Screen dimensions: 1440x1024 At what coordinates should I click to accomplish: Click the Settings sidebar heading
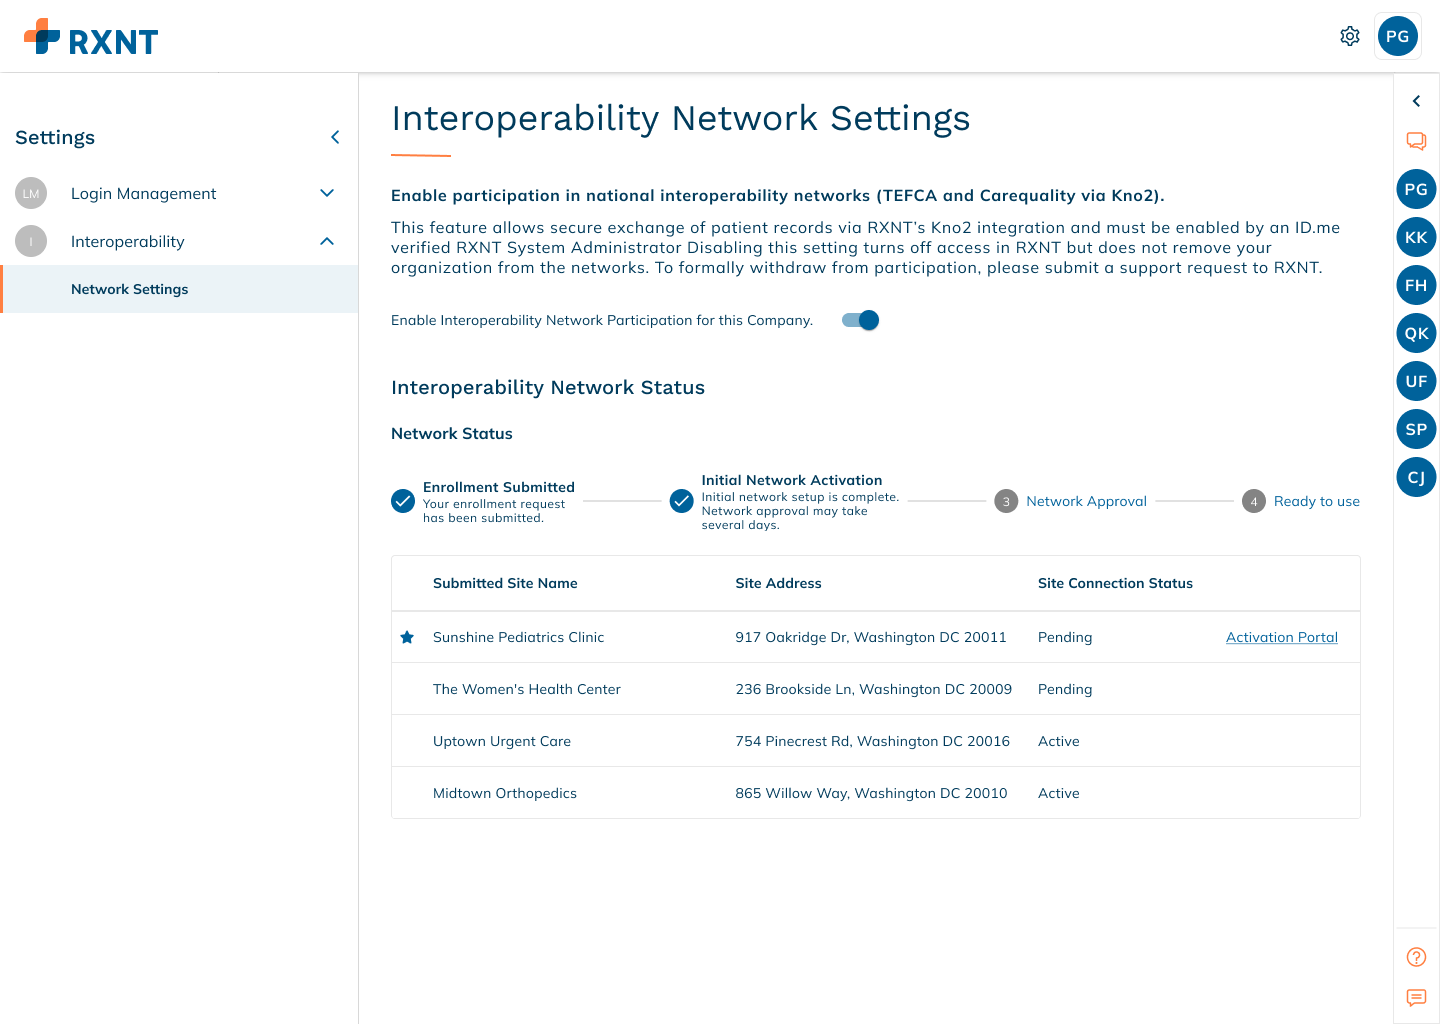coord(55,137)
